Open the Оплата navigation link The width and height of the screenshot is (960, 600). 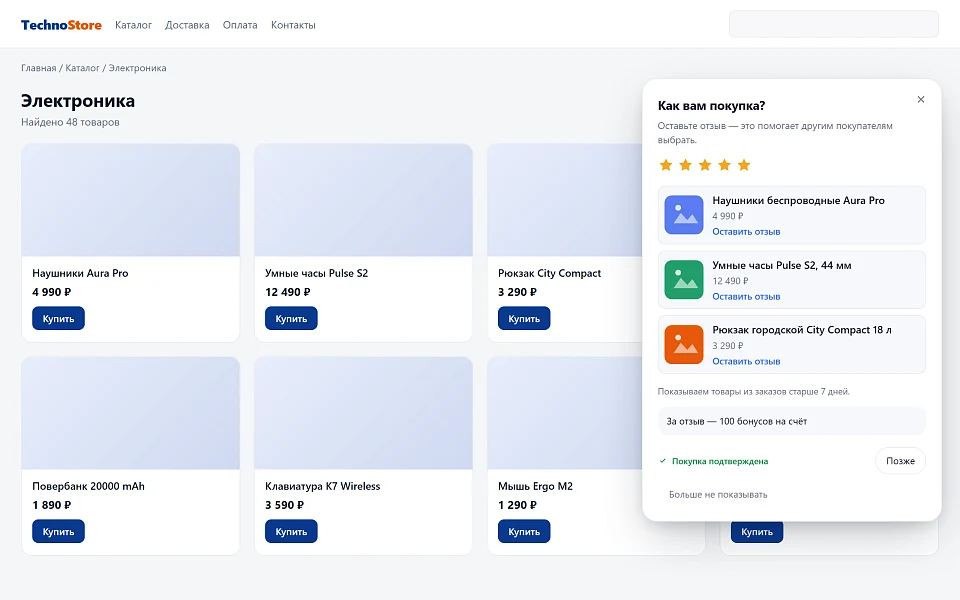tap(240, 25)
